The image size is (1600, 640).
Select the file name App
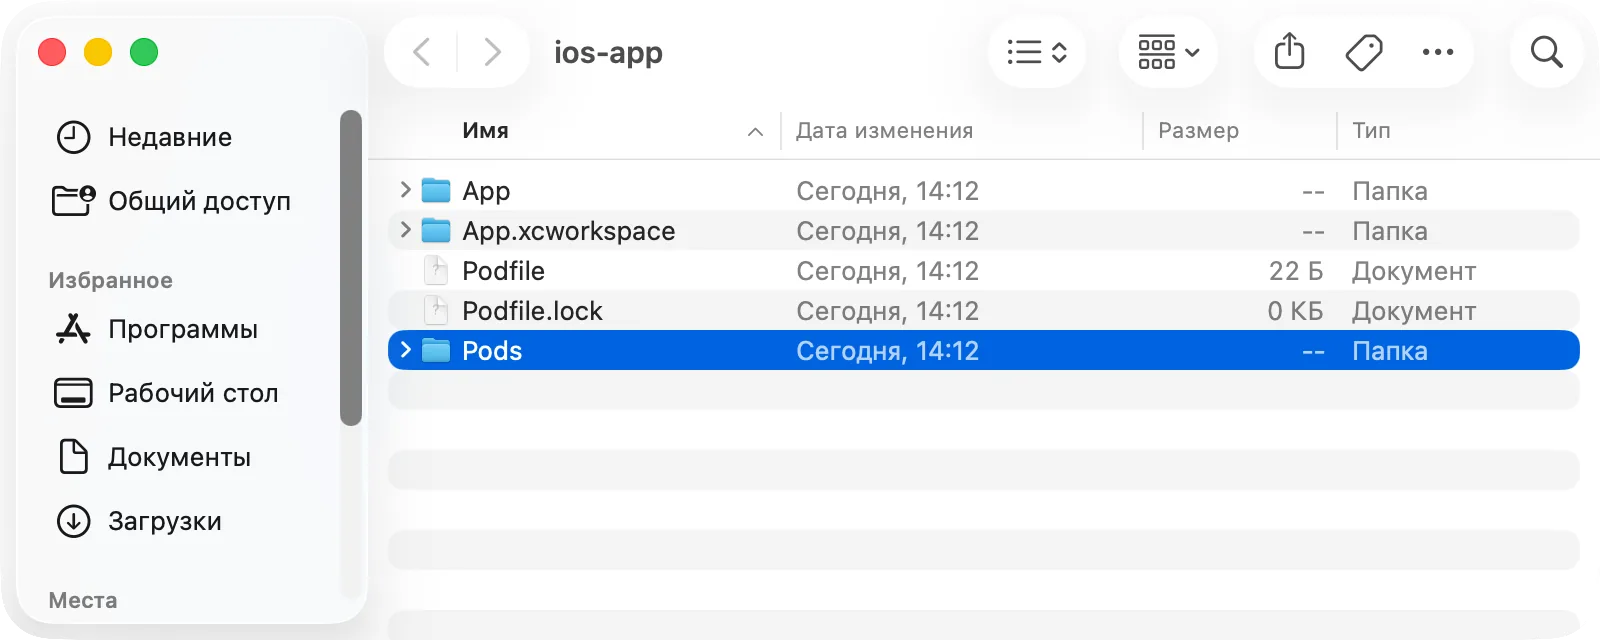click(486, 191)
